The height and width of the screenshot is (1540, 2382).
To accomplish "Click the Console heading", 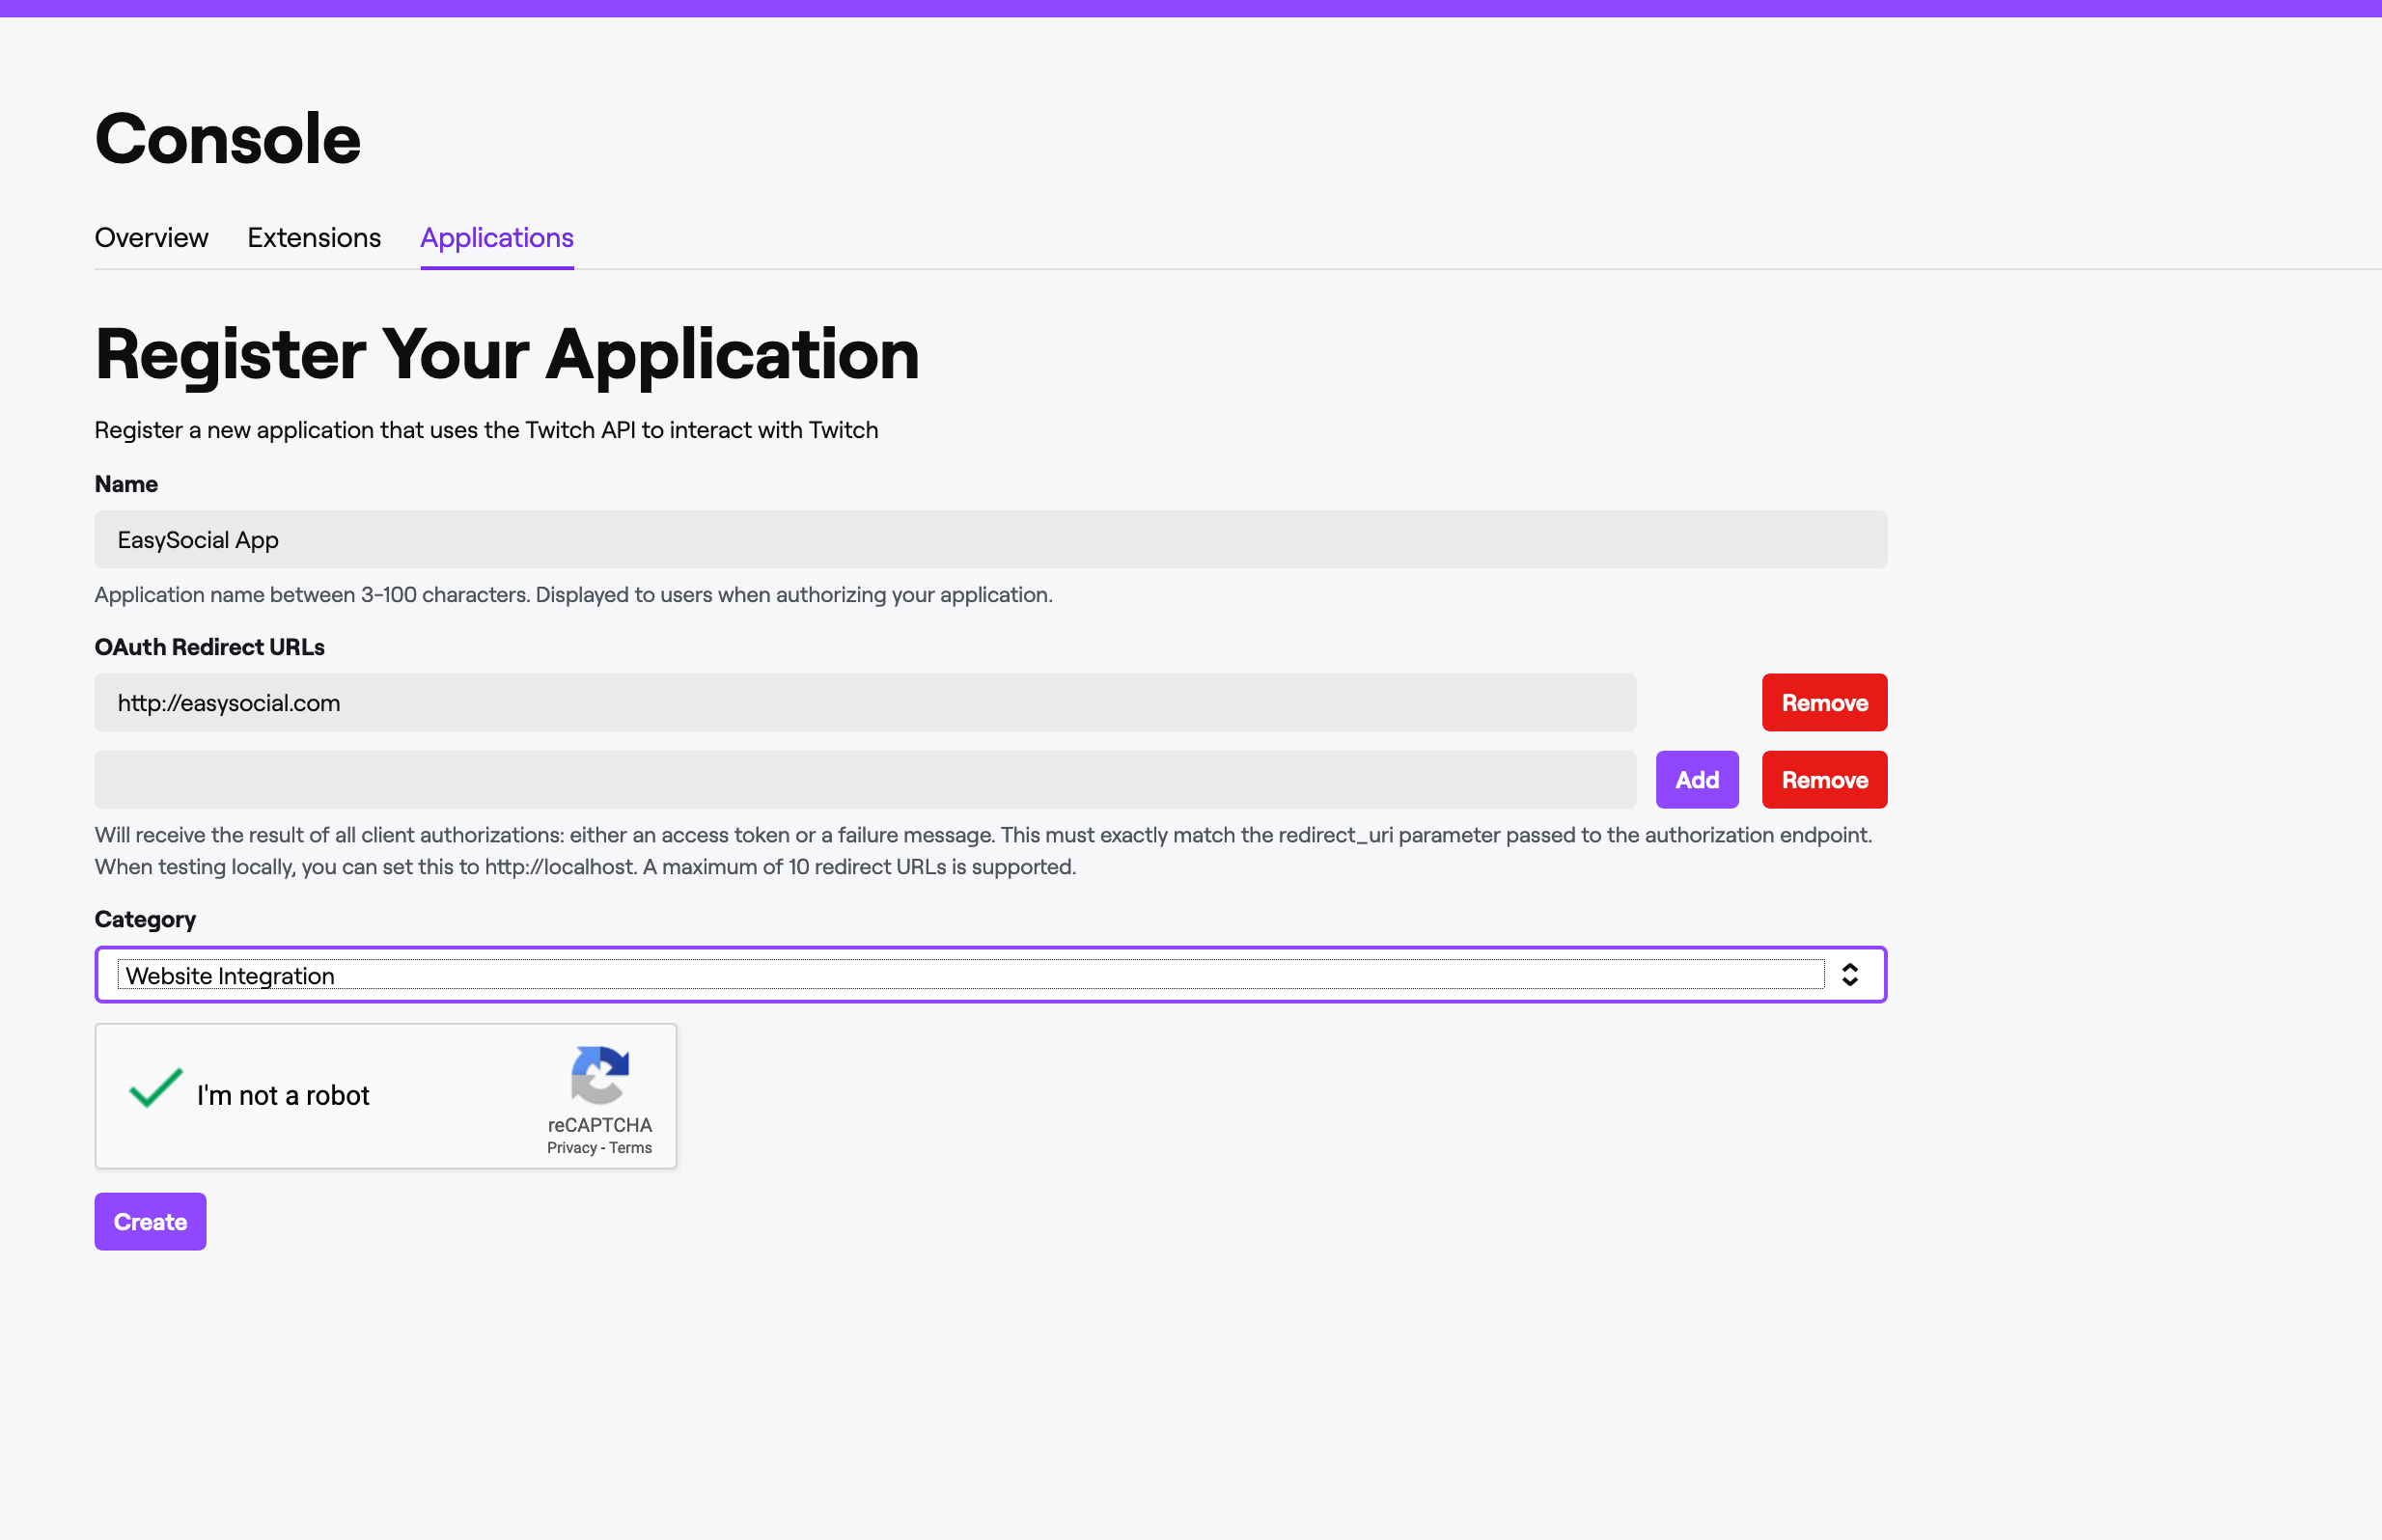I will [x=227, y=138].
